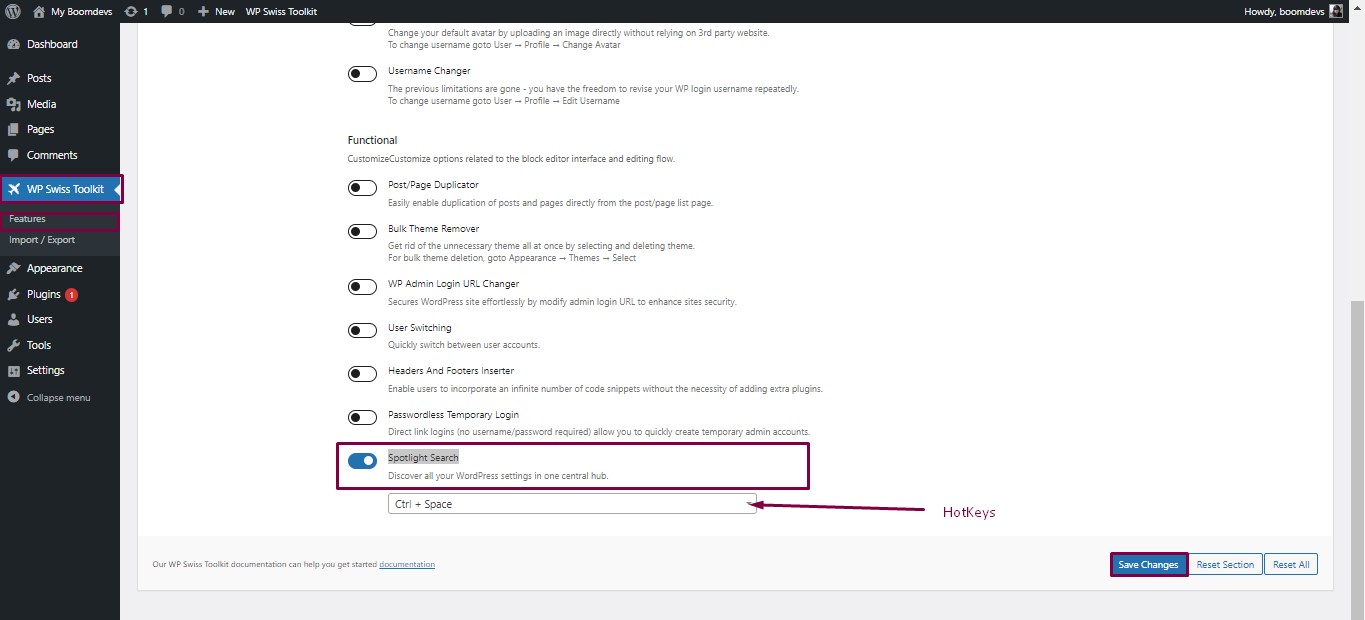
Task: Open the Tools menu
Action: [39, 345]
